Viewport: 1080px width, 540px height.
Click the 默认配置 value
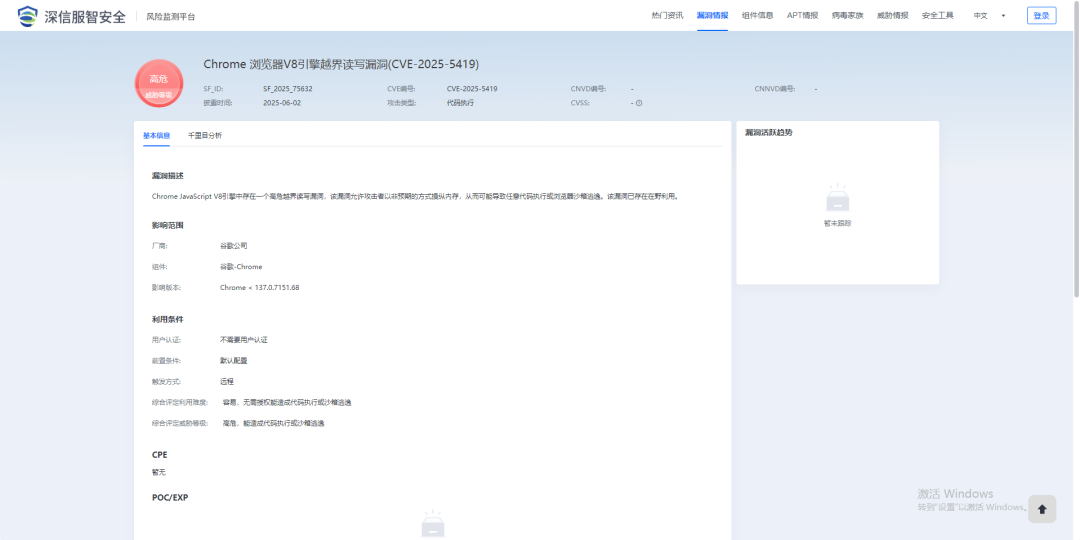233,361
